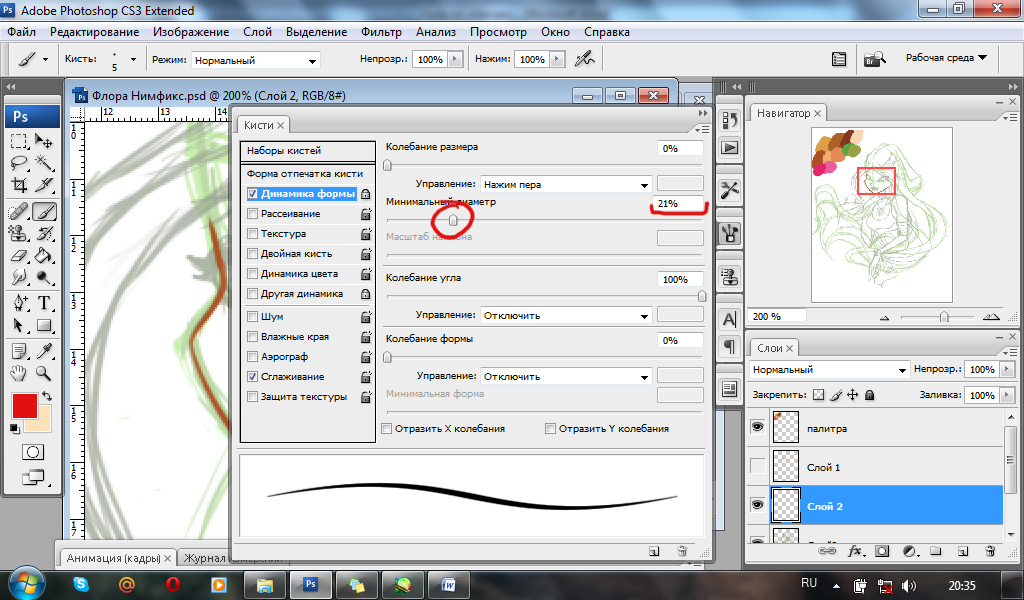
Task: Open Наборы кистей brush presets
Action: [x=284, y=151]
